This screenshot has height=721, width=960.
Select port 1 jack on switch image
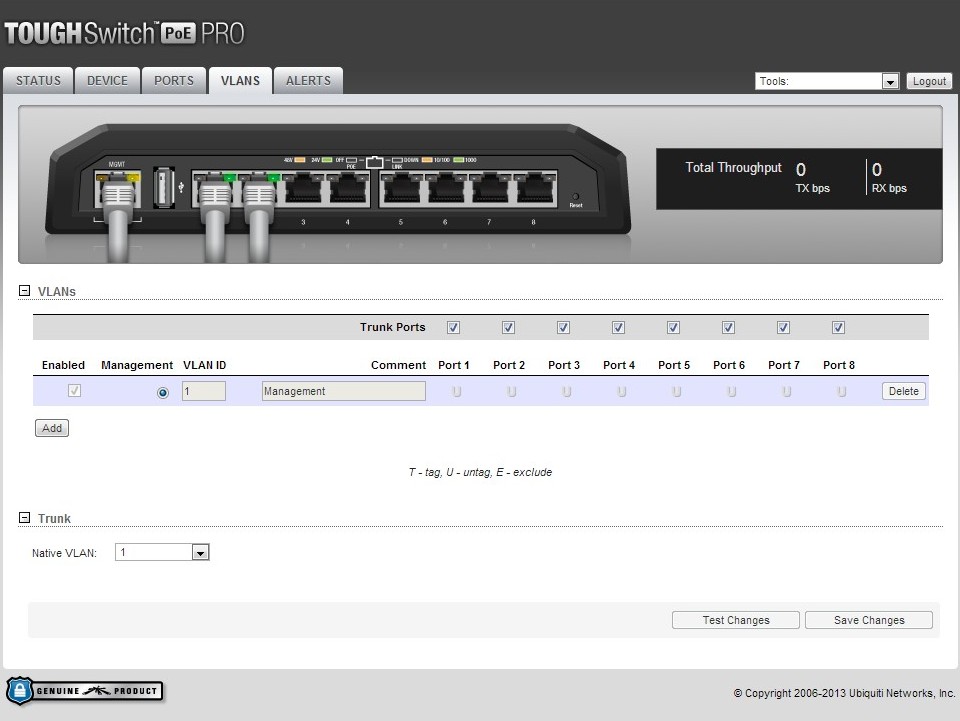pyautogui.click(x=214, y=189)
